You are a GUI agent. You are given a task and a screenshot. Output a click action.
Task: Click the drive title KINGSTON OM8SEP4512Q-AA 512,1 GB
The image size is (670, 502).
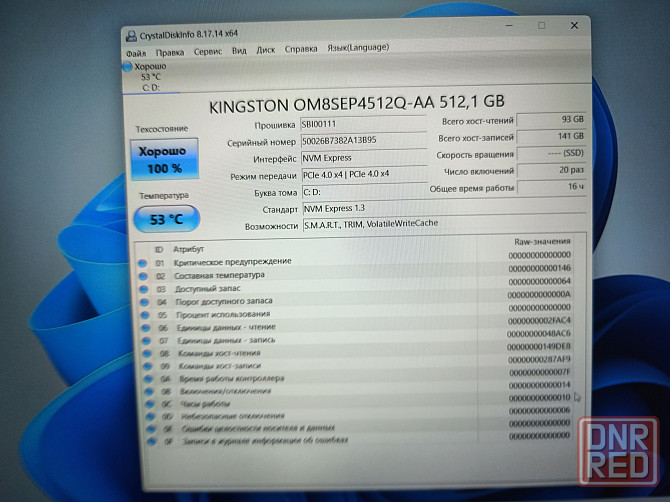pos(356,104)
